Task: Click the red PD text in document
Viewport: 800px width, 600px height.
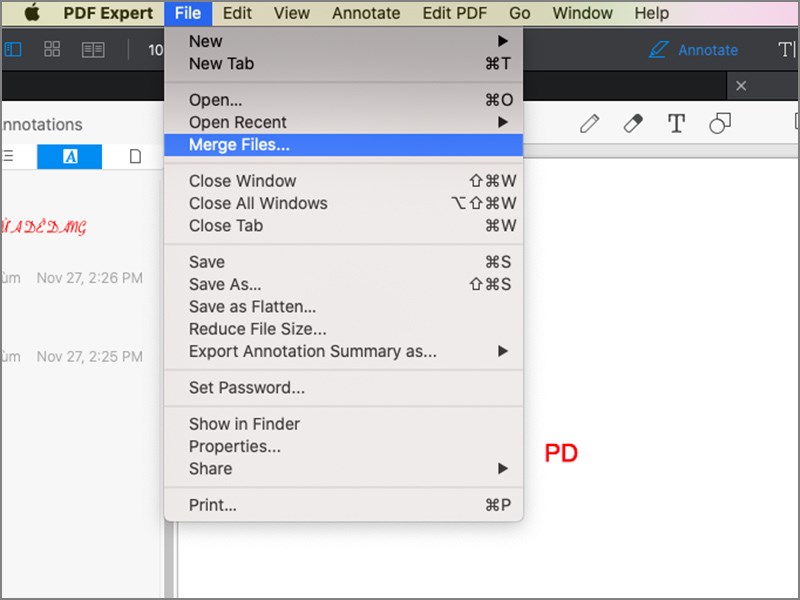Action: click(x=561, y=453)
